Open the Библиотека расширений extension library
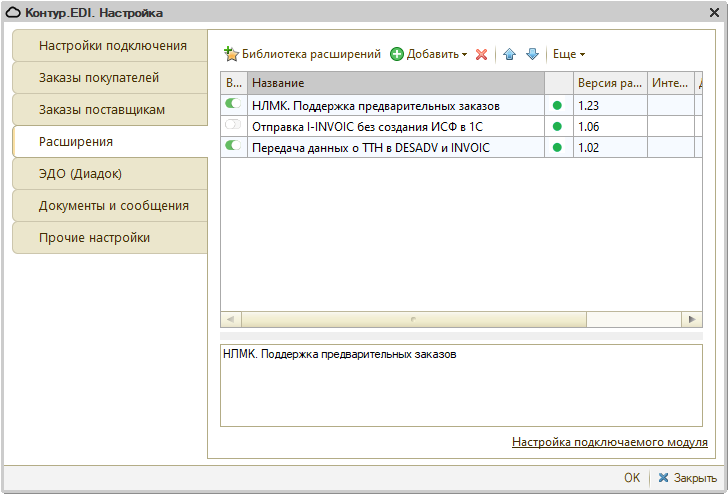728x494 pixels. point(302,54)
